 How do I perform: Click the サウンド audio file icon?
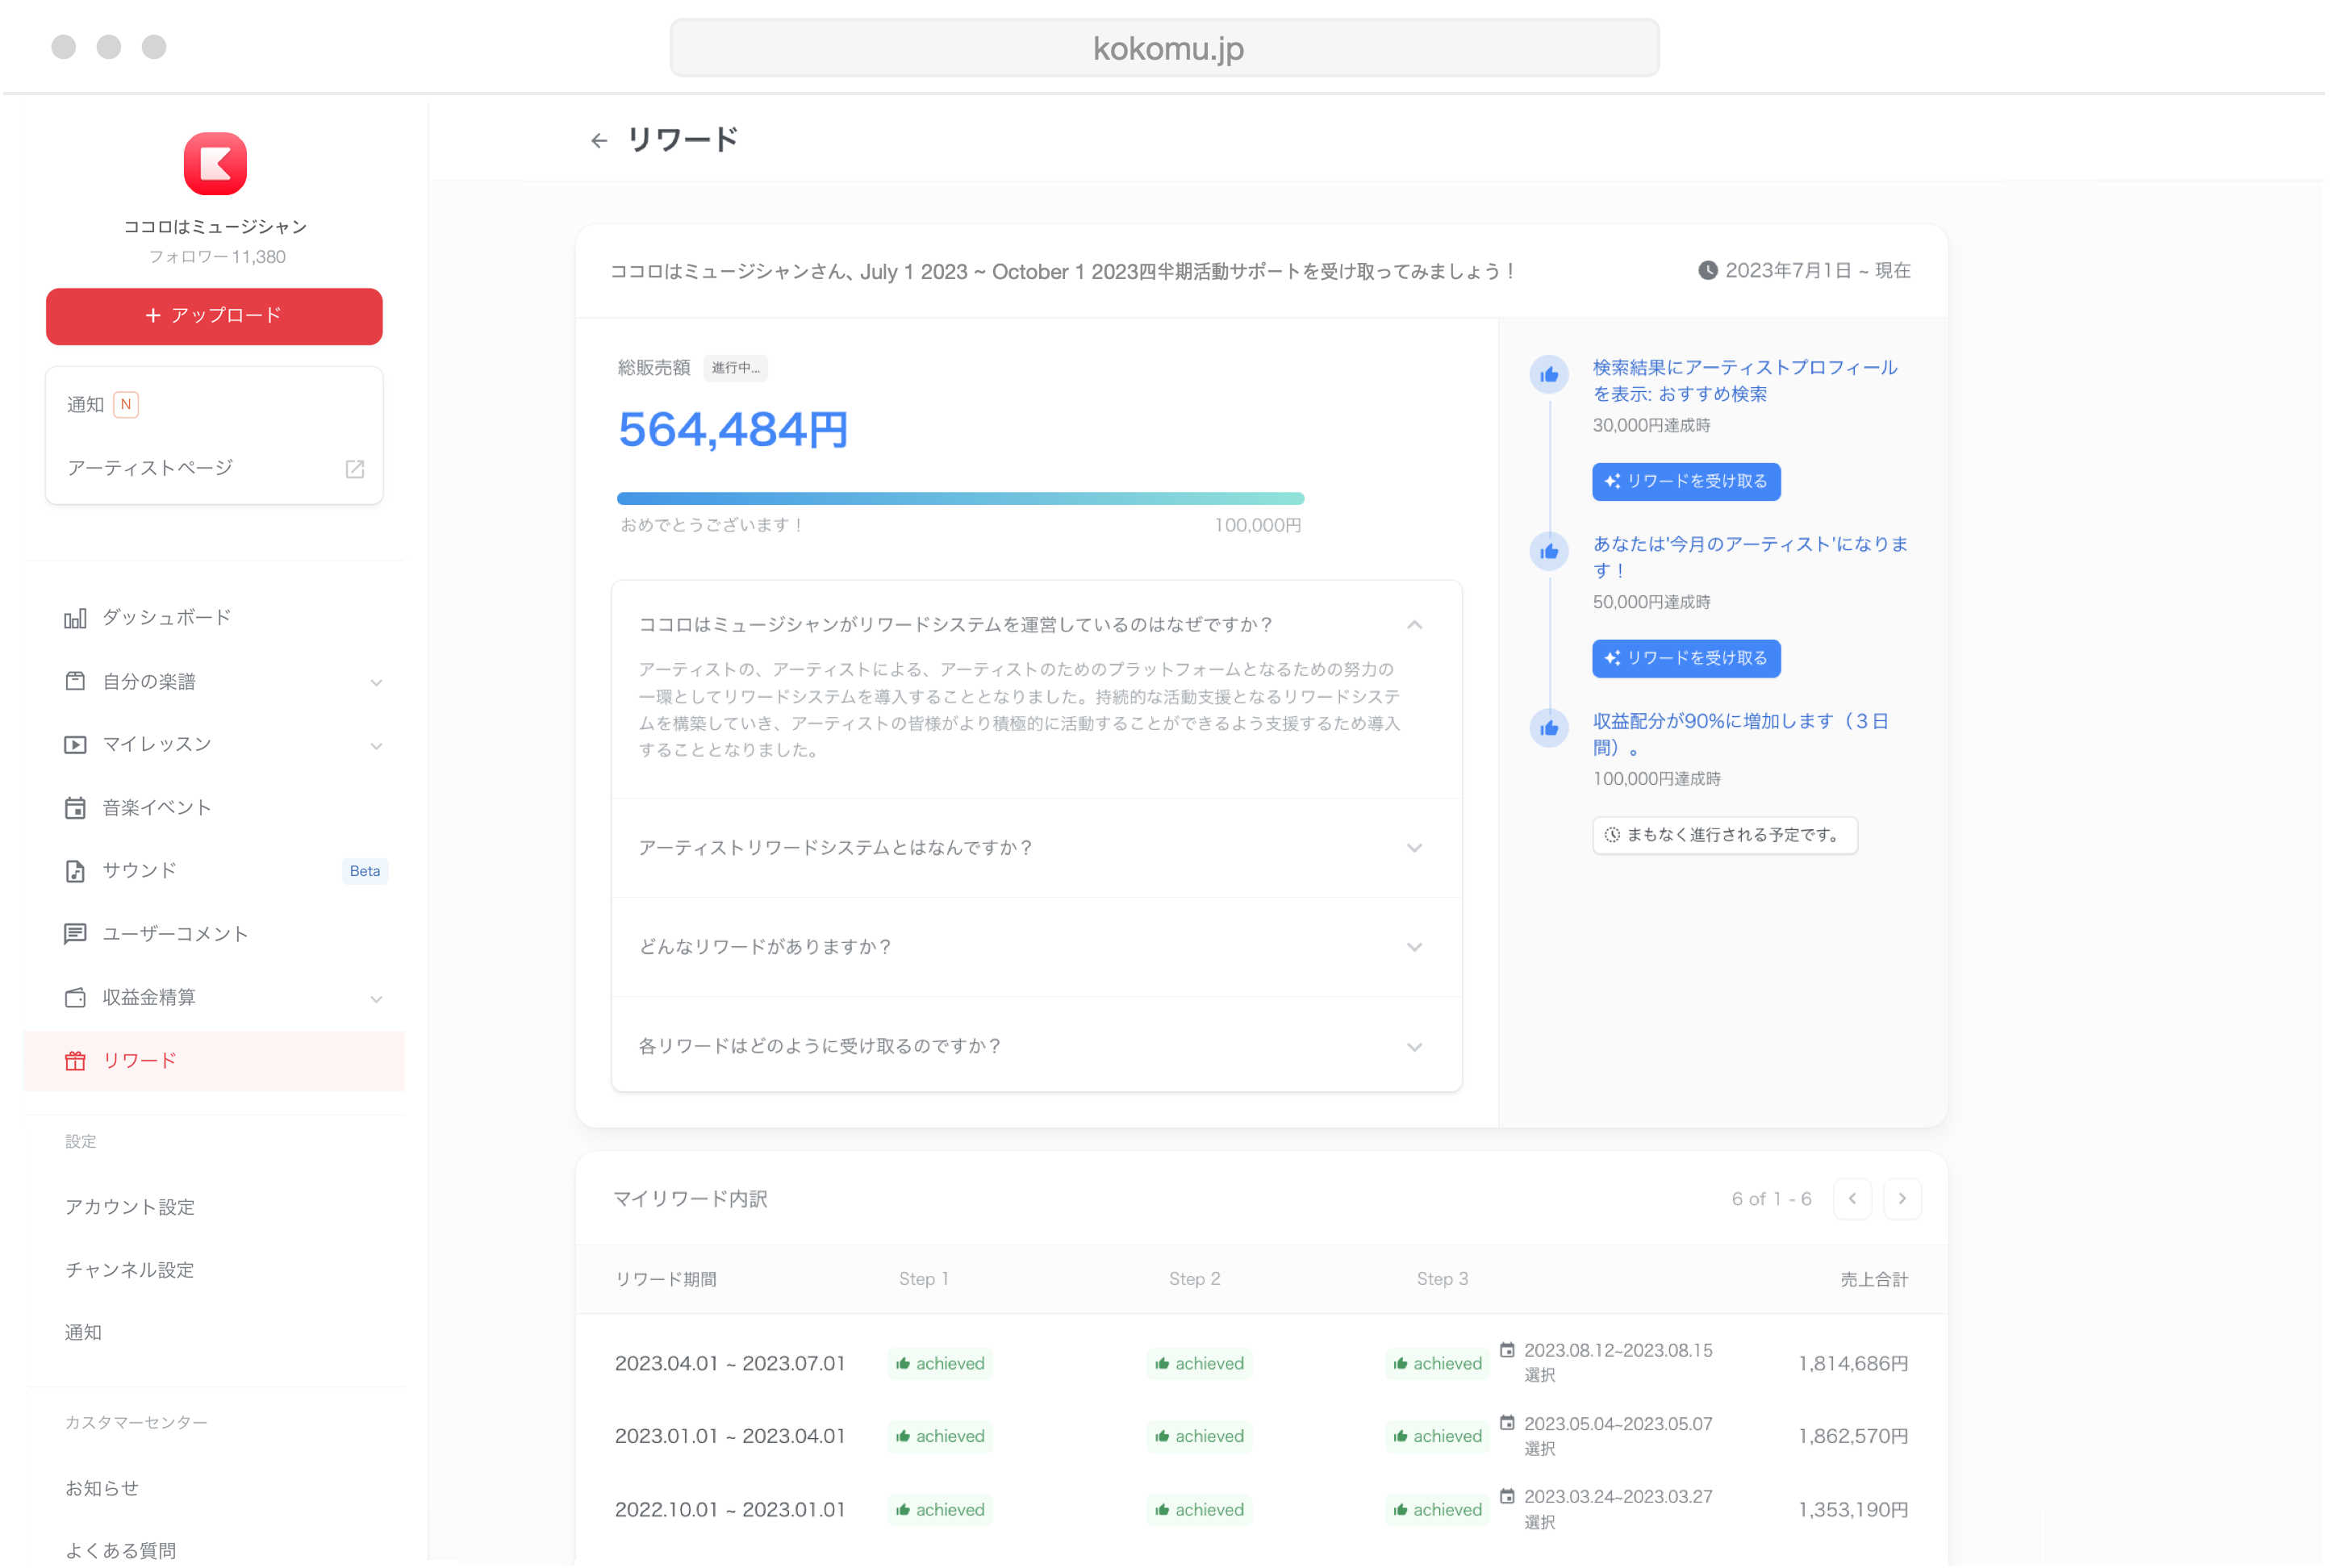point(75,871)
